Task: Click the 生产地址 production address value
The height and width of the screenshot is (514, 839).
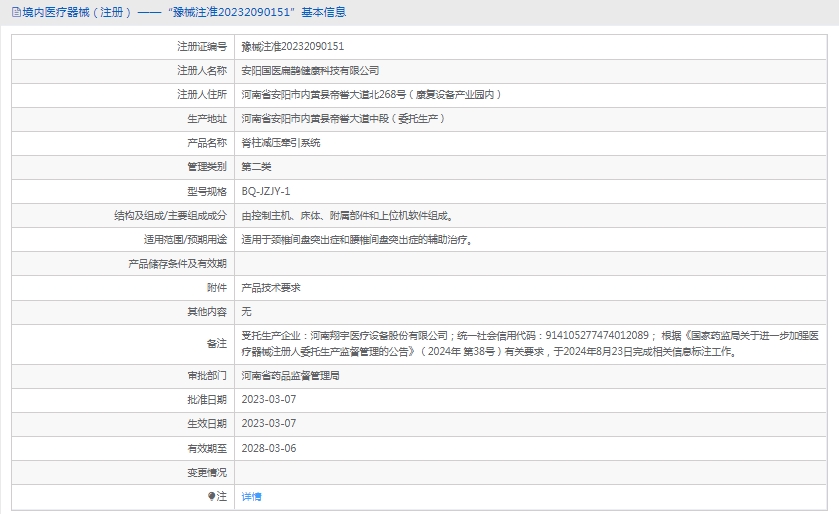Action: 343,118
